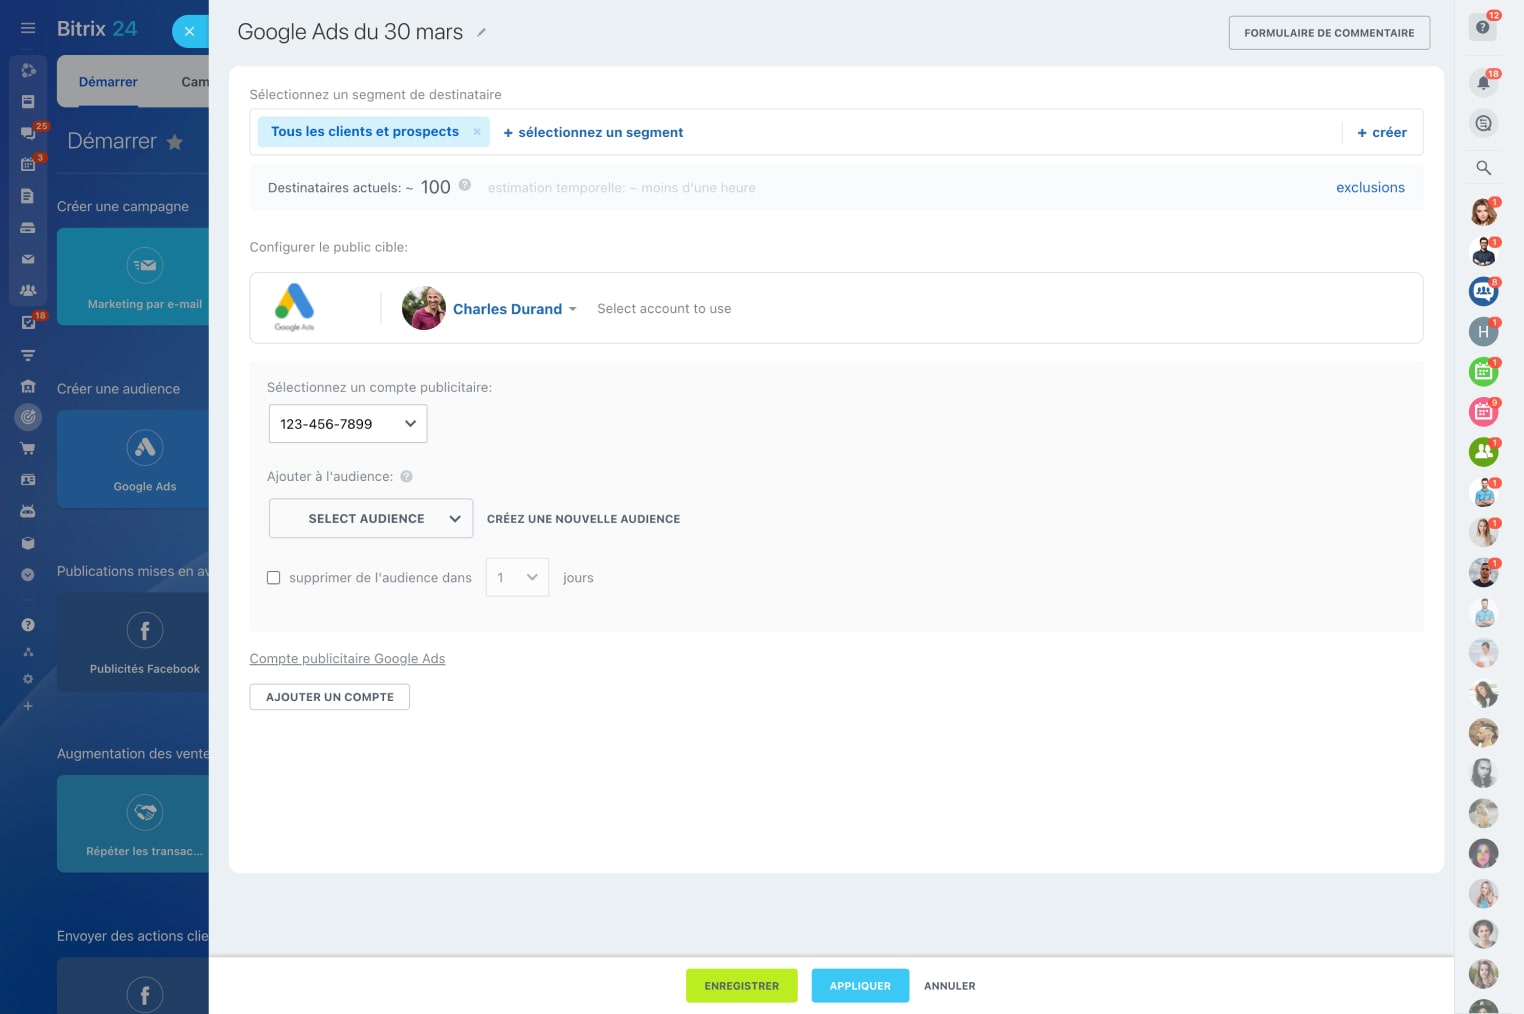Screen dimensions: 1524x1014
Task: Remove the 'Tous les clients et prospects' segment
Action: tap(477, 132)
